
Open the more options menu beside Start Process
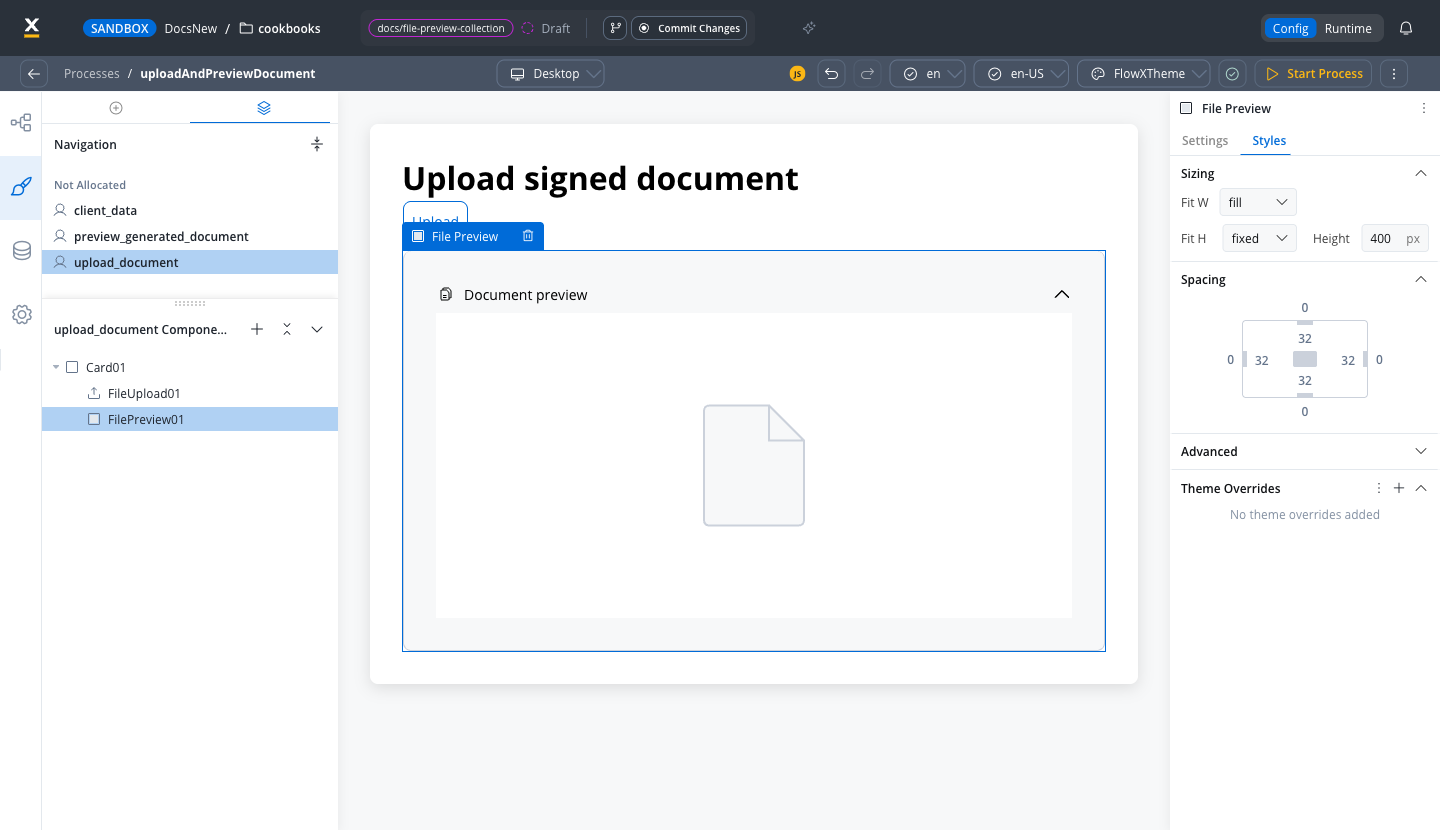pos(1394,73)
